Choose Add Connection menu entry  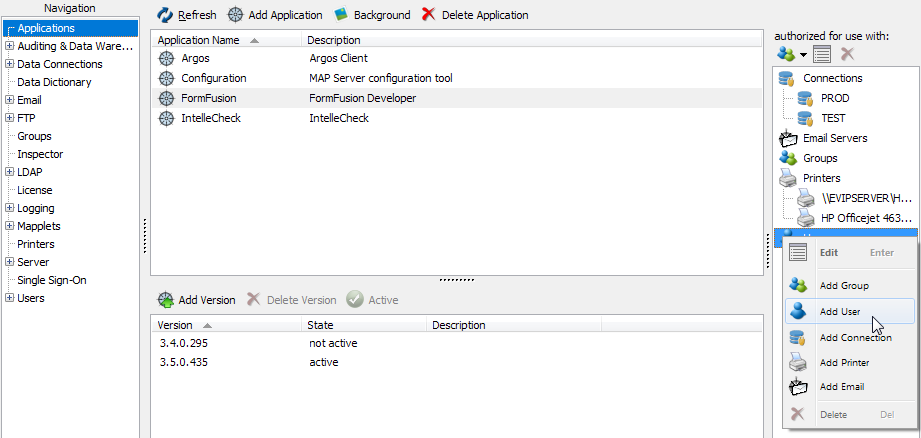(x=849, y=338)
